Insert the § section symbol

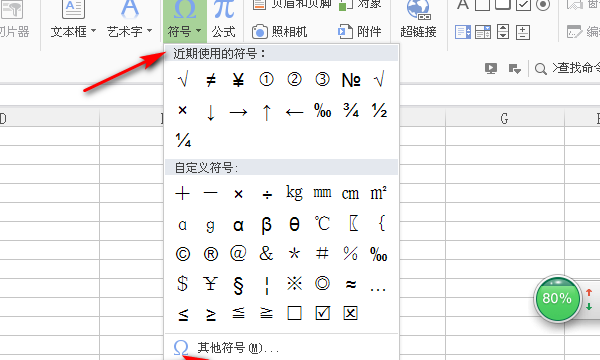(x=238, y=285)
